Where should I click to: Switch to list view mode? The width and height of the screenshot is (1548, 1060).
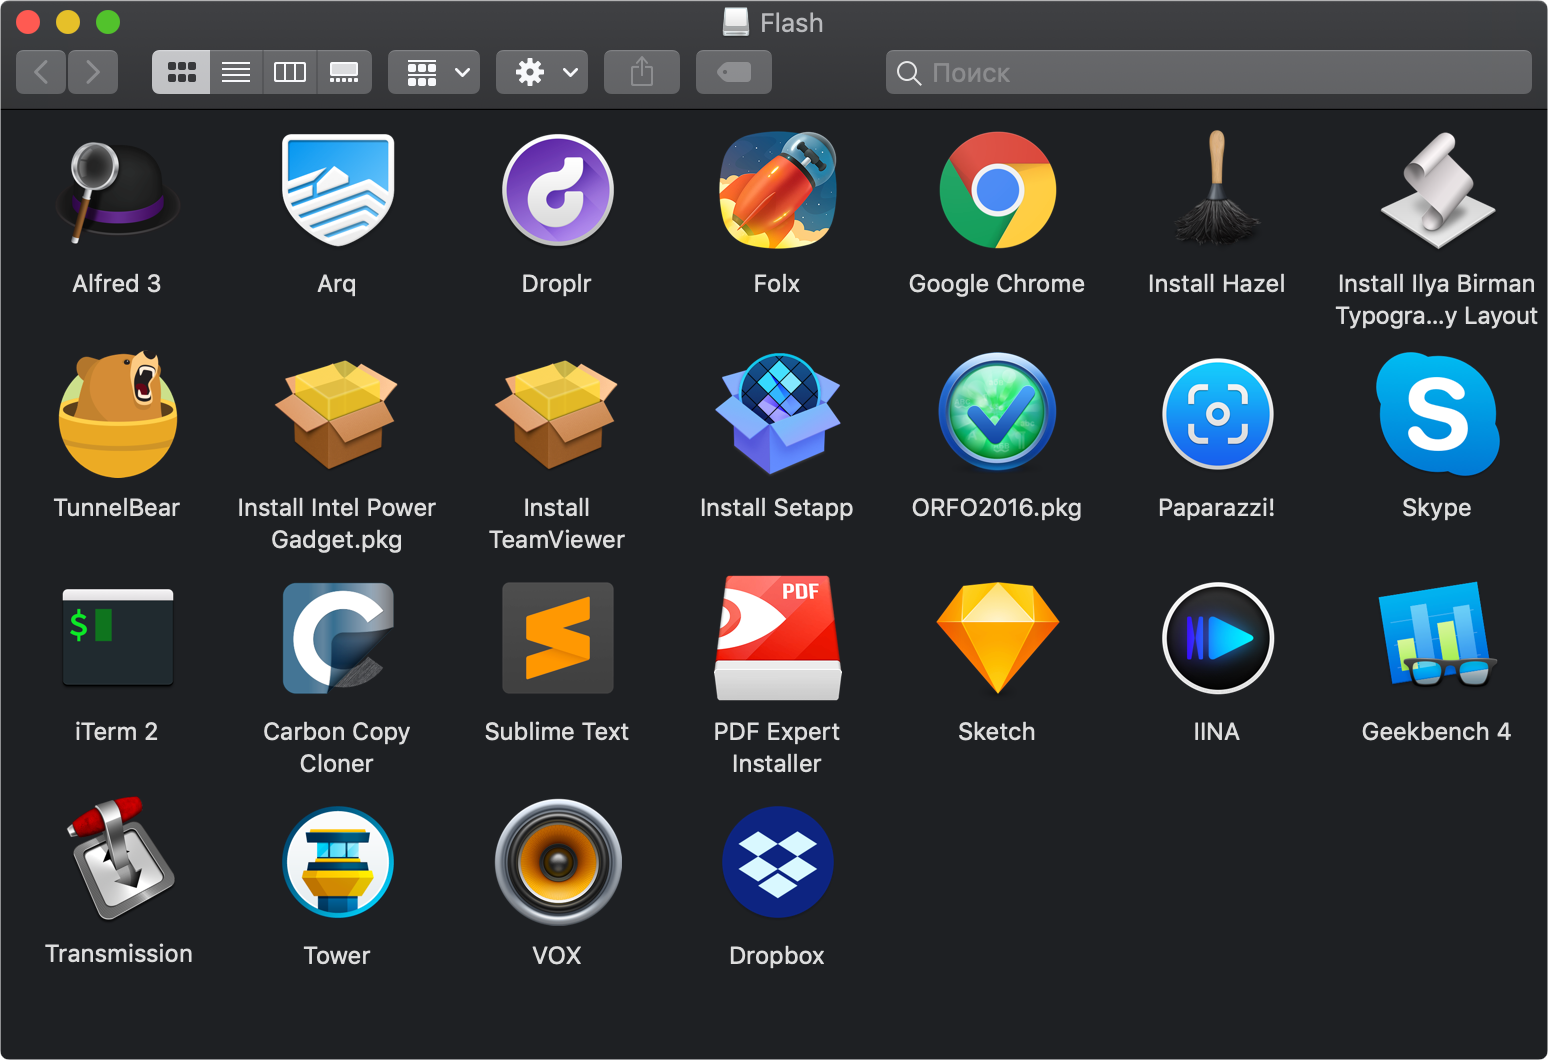[236, 72]
